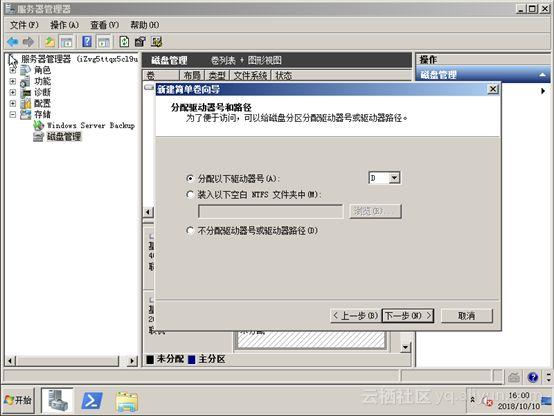
Task: Open the 操作(A) menu
Action: (64, 25)
